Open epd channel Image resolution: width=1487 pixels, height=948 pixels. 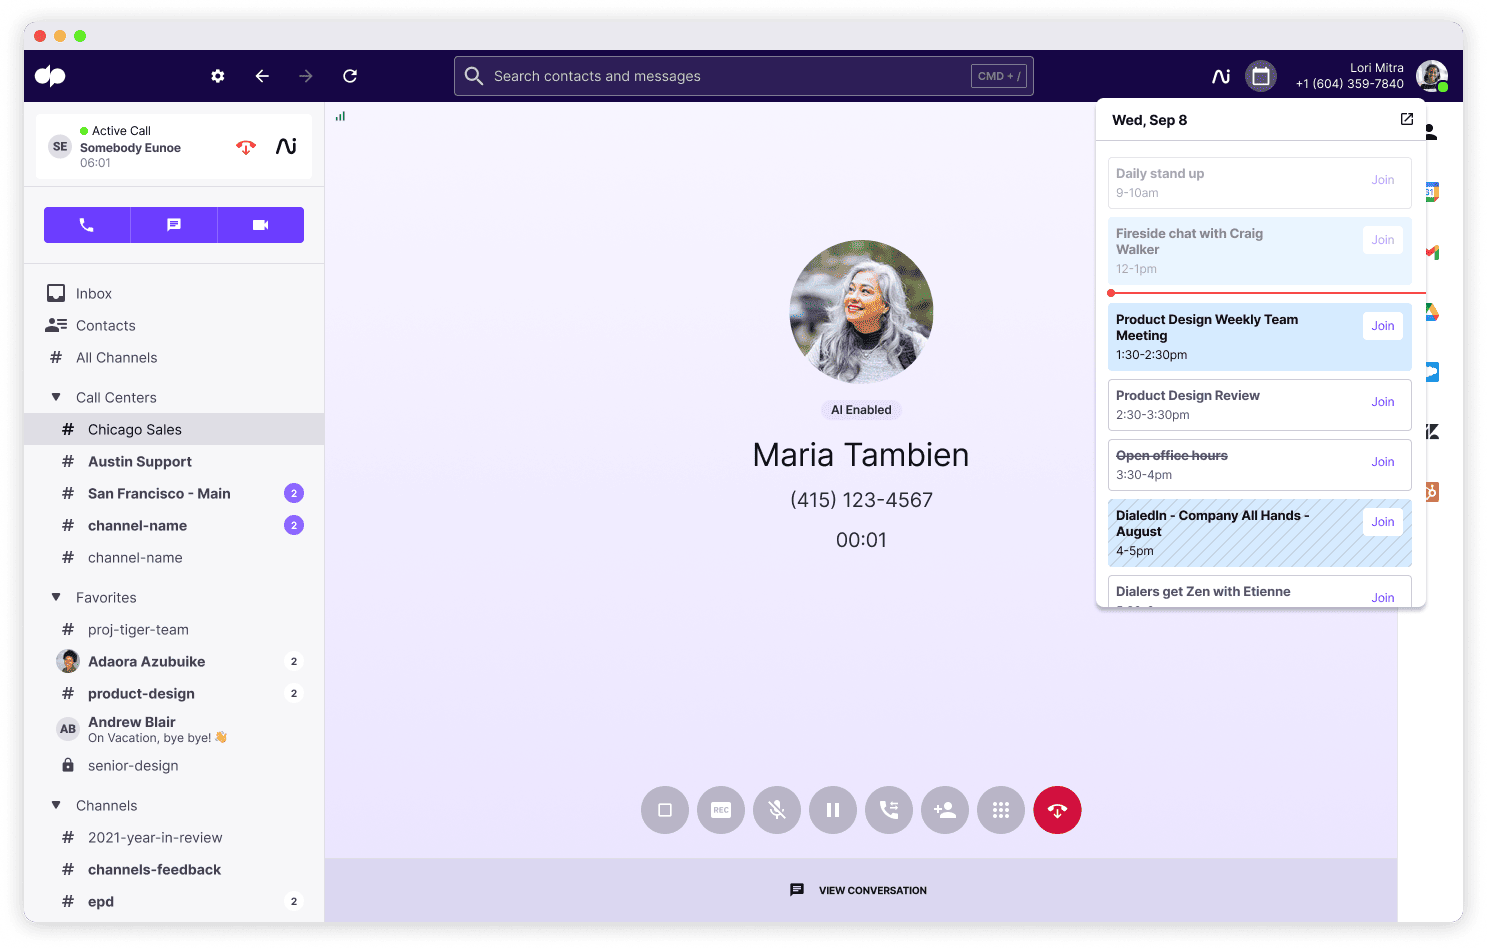click(x=174, y=901)
